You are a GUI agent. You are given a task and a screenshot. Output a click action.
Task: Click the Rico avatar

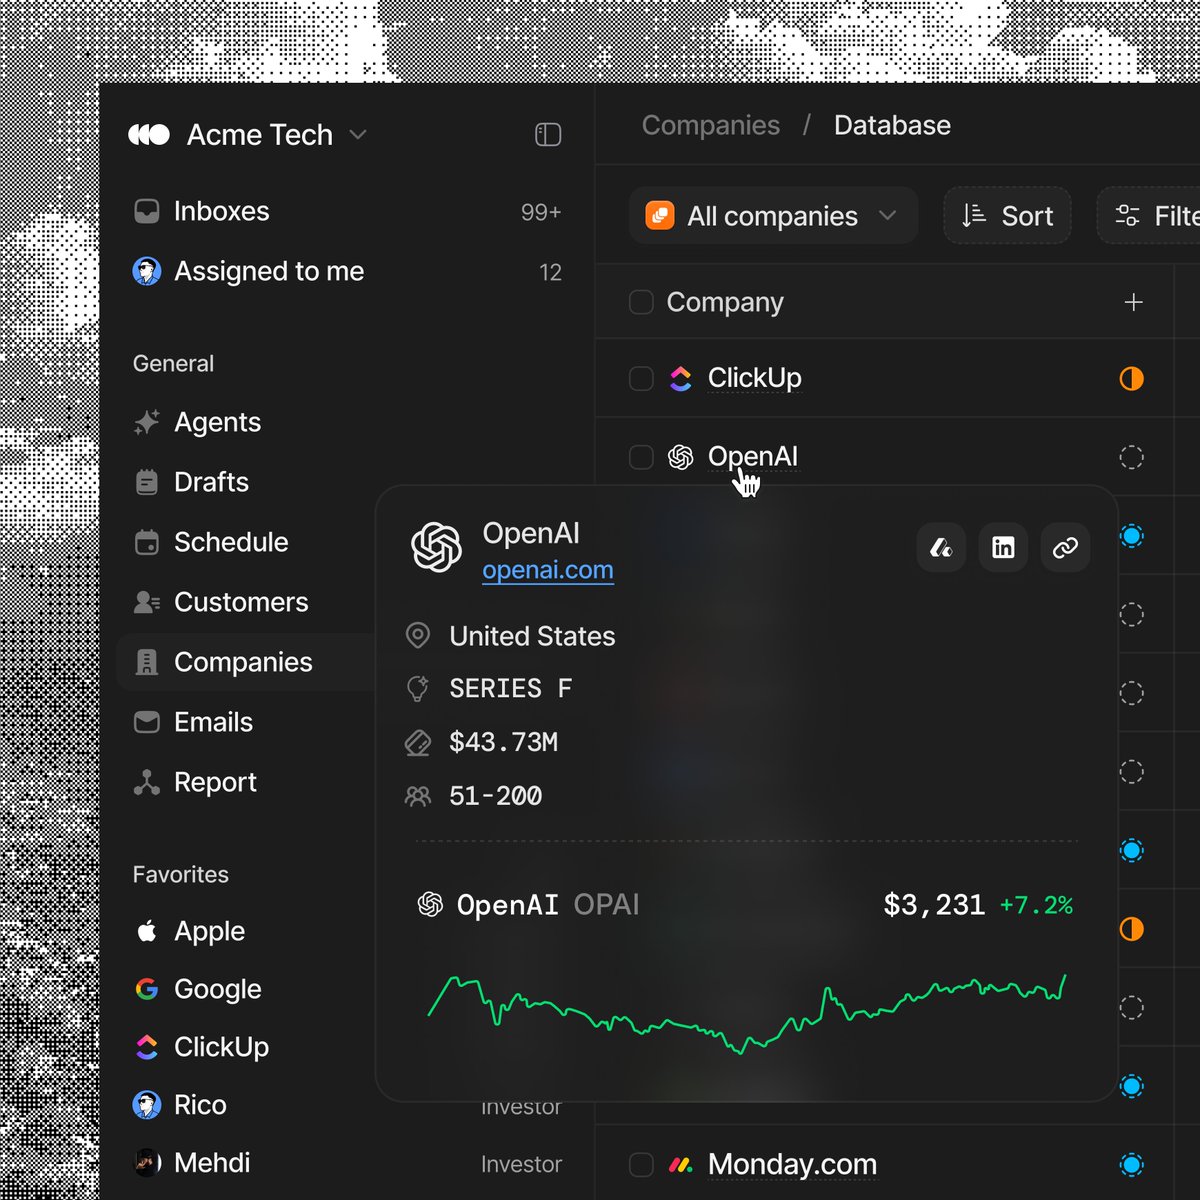(147, 1105)
